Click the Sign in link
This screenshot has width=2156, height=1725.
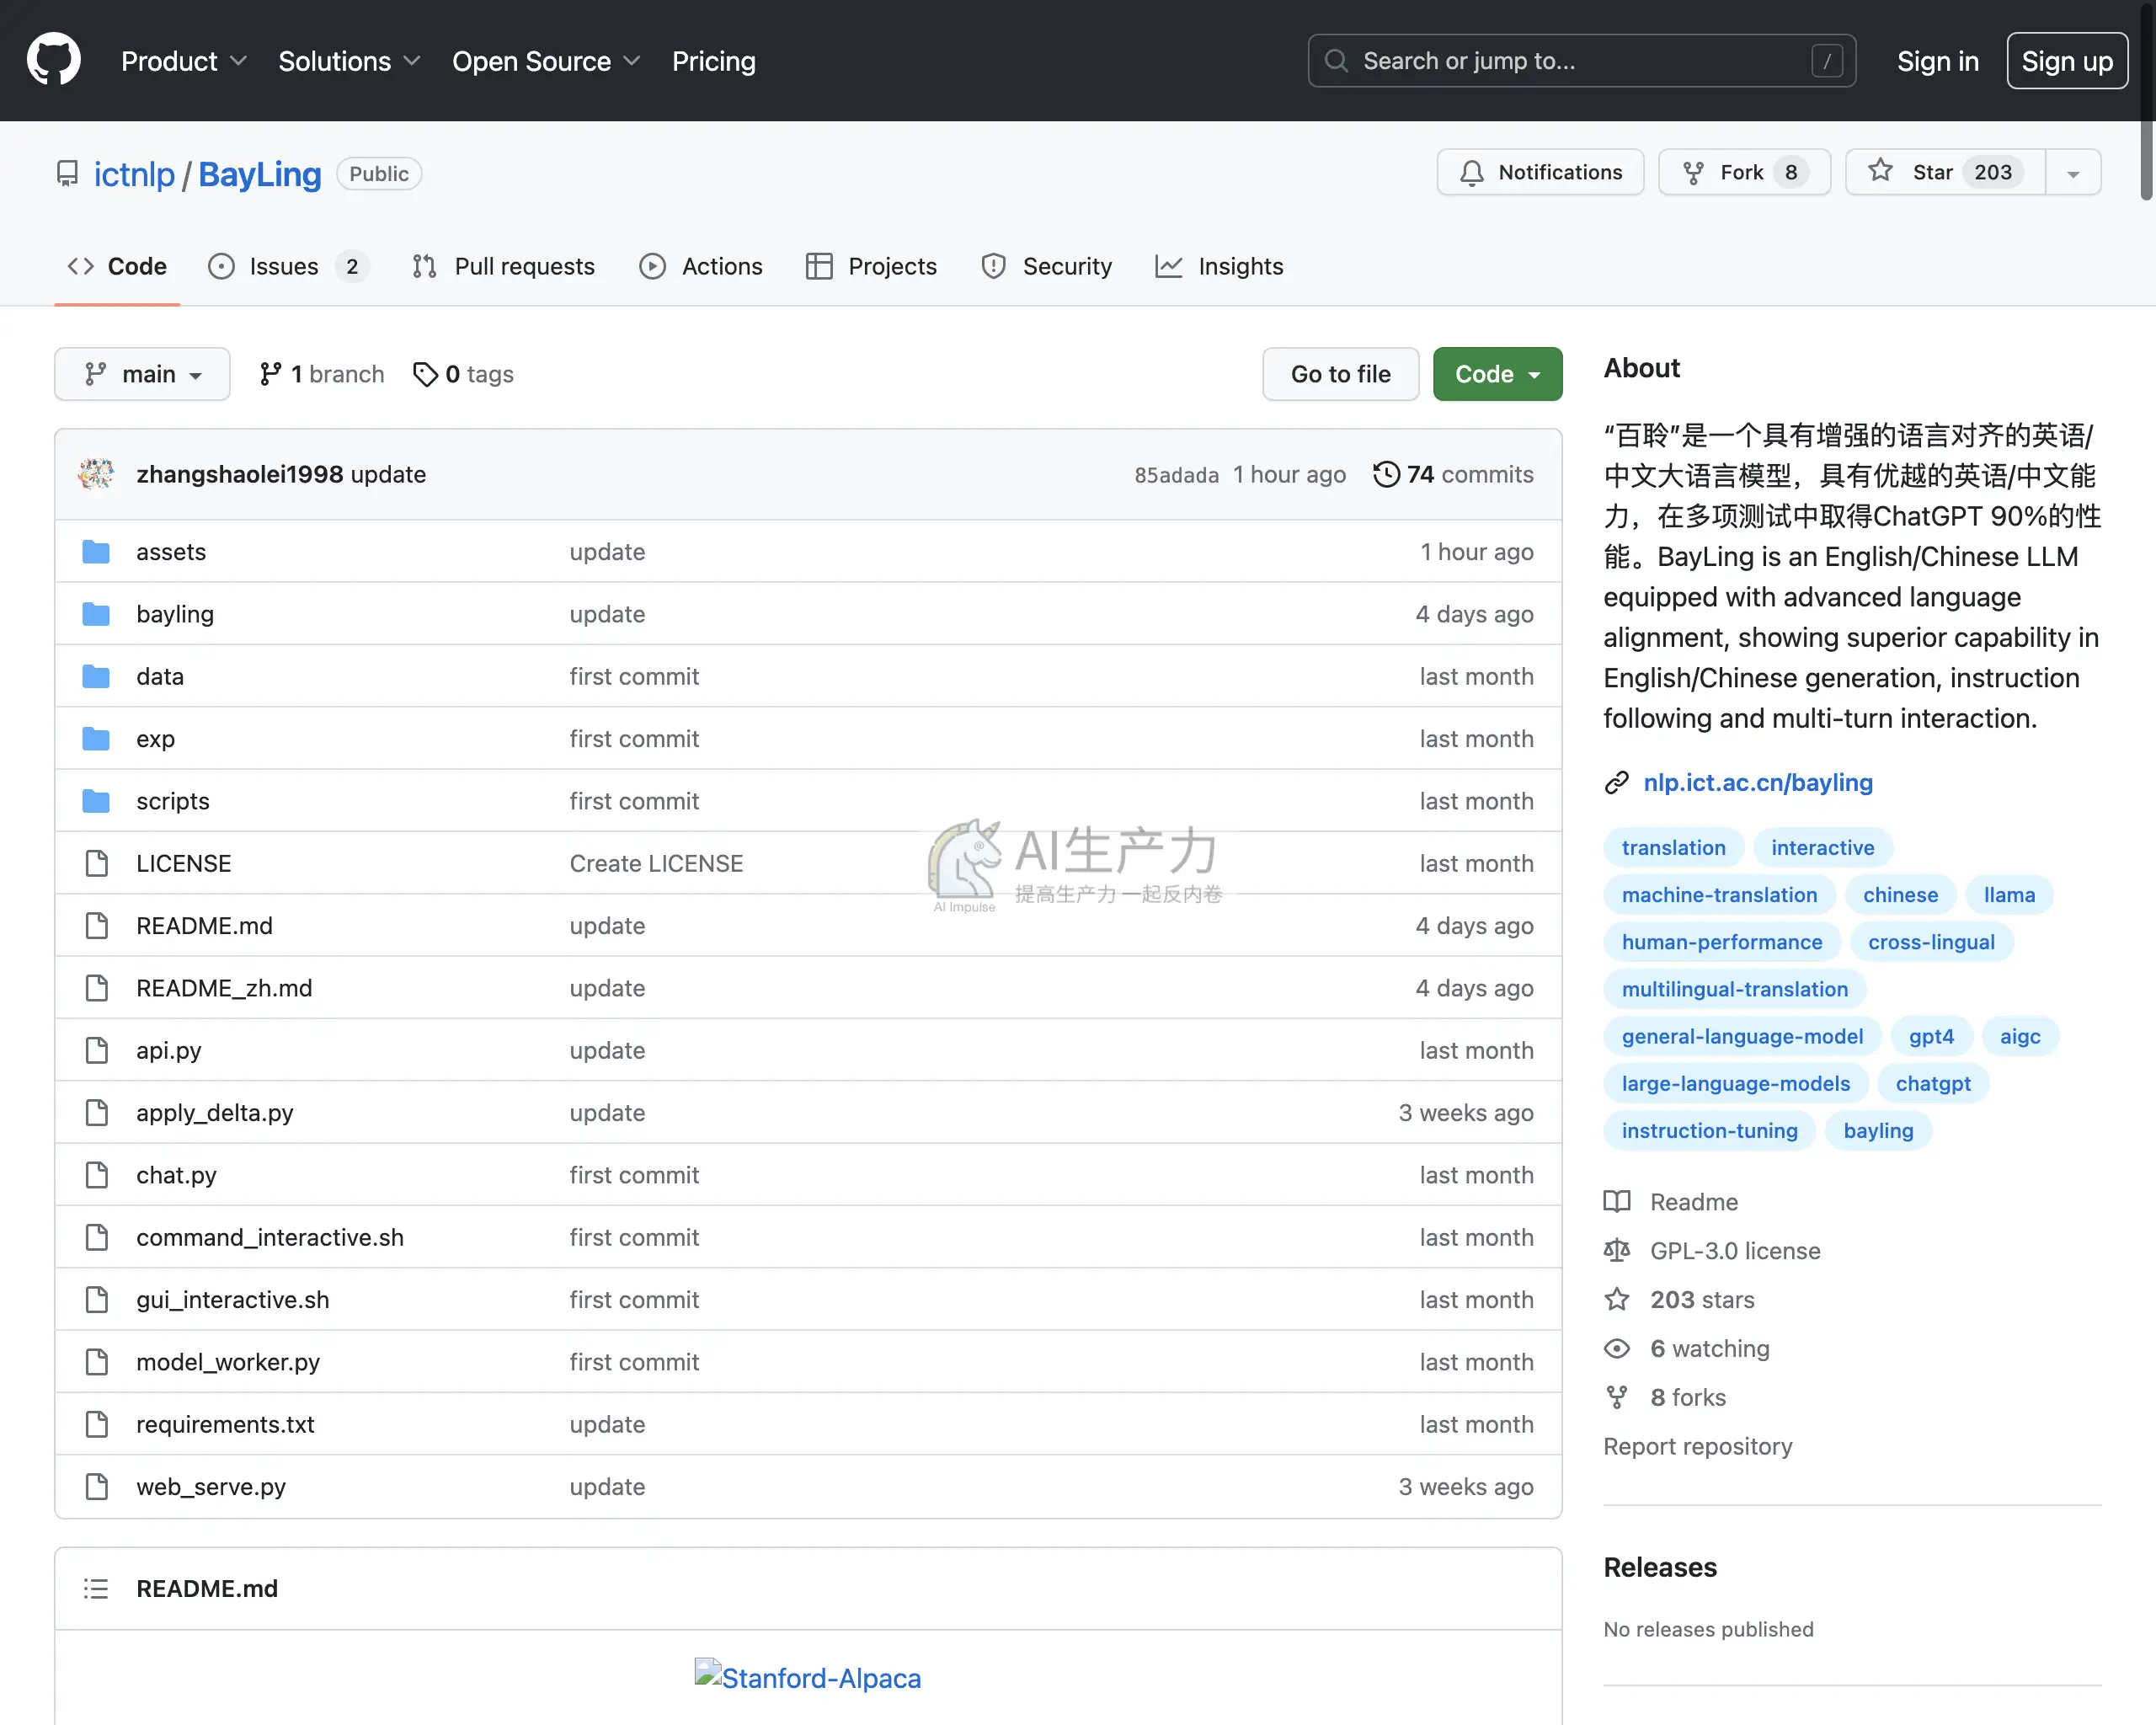pos(1937,61)
